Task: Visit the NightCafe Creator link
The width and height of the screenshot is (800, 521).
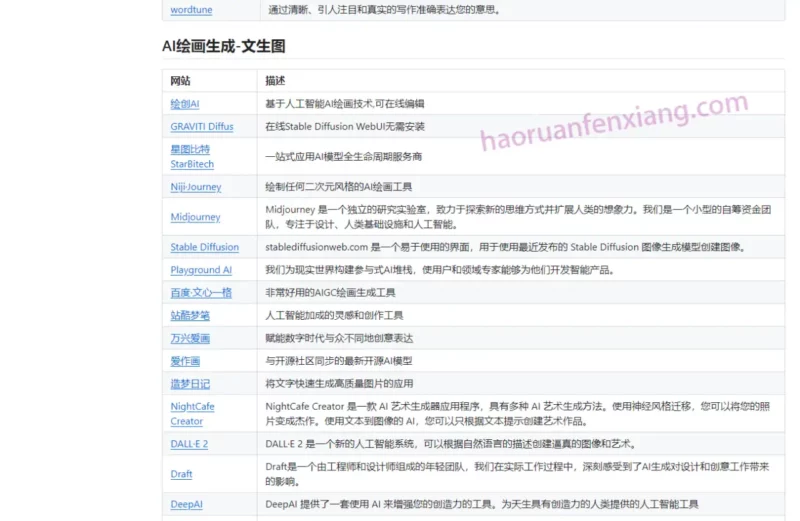Action: pyautogui.click(x=192, y=414)
